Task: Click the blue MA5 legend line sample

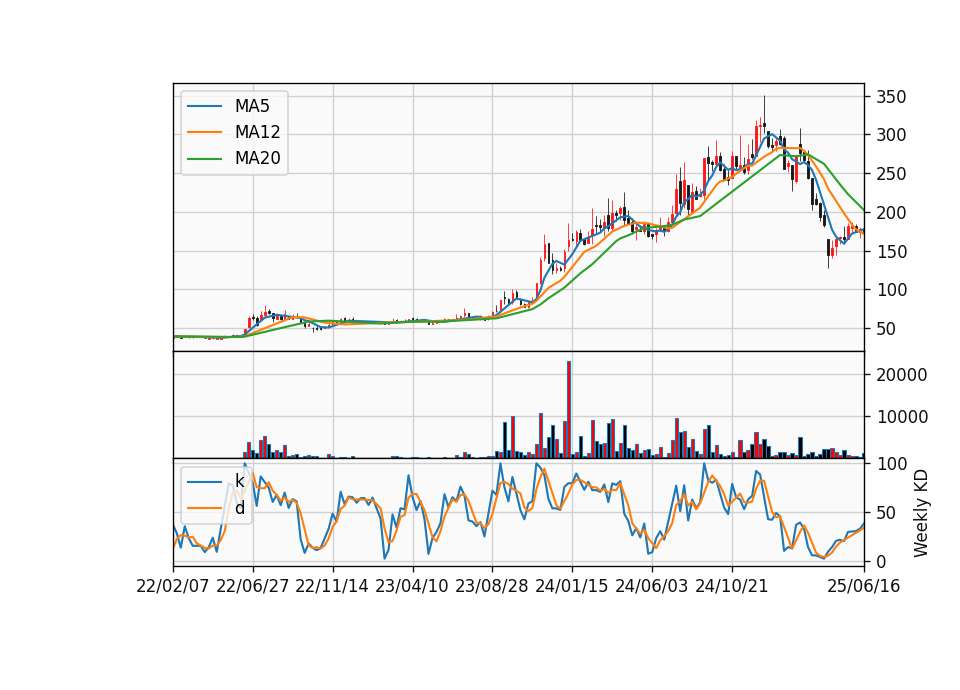Action: pos(204,107)
